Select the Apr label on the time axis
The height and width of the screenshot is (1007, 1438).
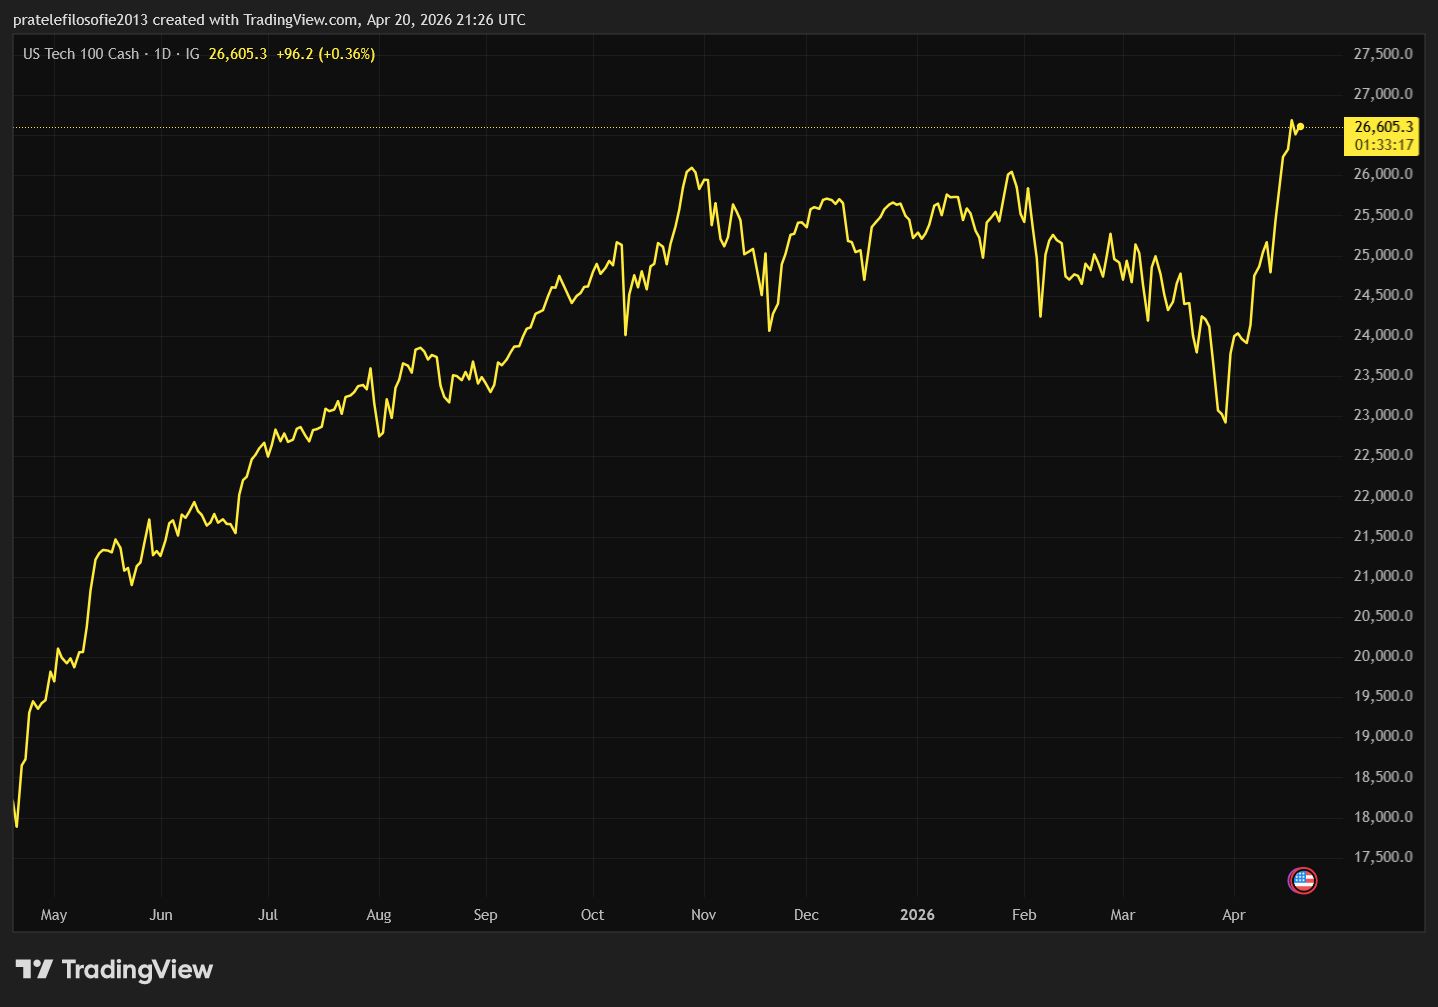point(1234,915)
